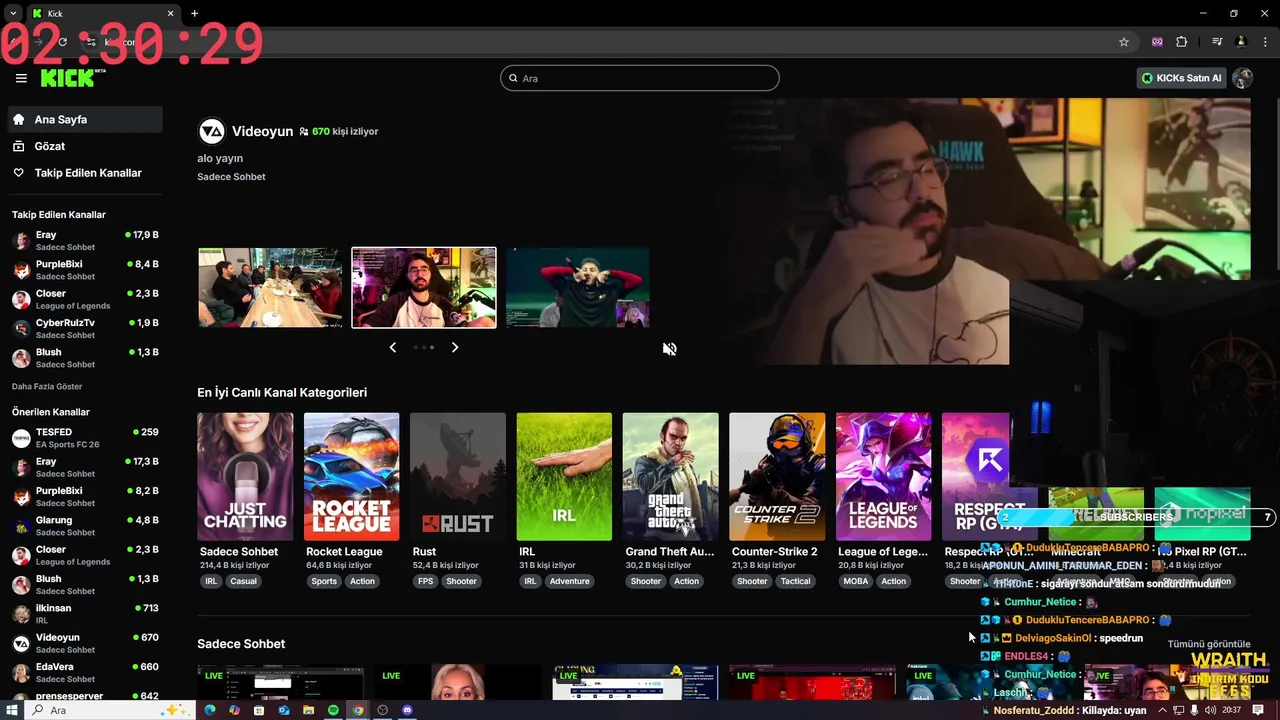Expand Daha Fazla Göster in sidebar

pos(47,386)
